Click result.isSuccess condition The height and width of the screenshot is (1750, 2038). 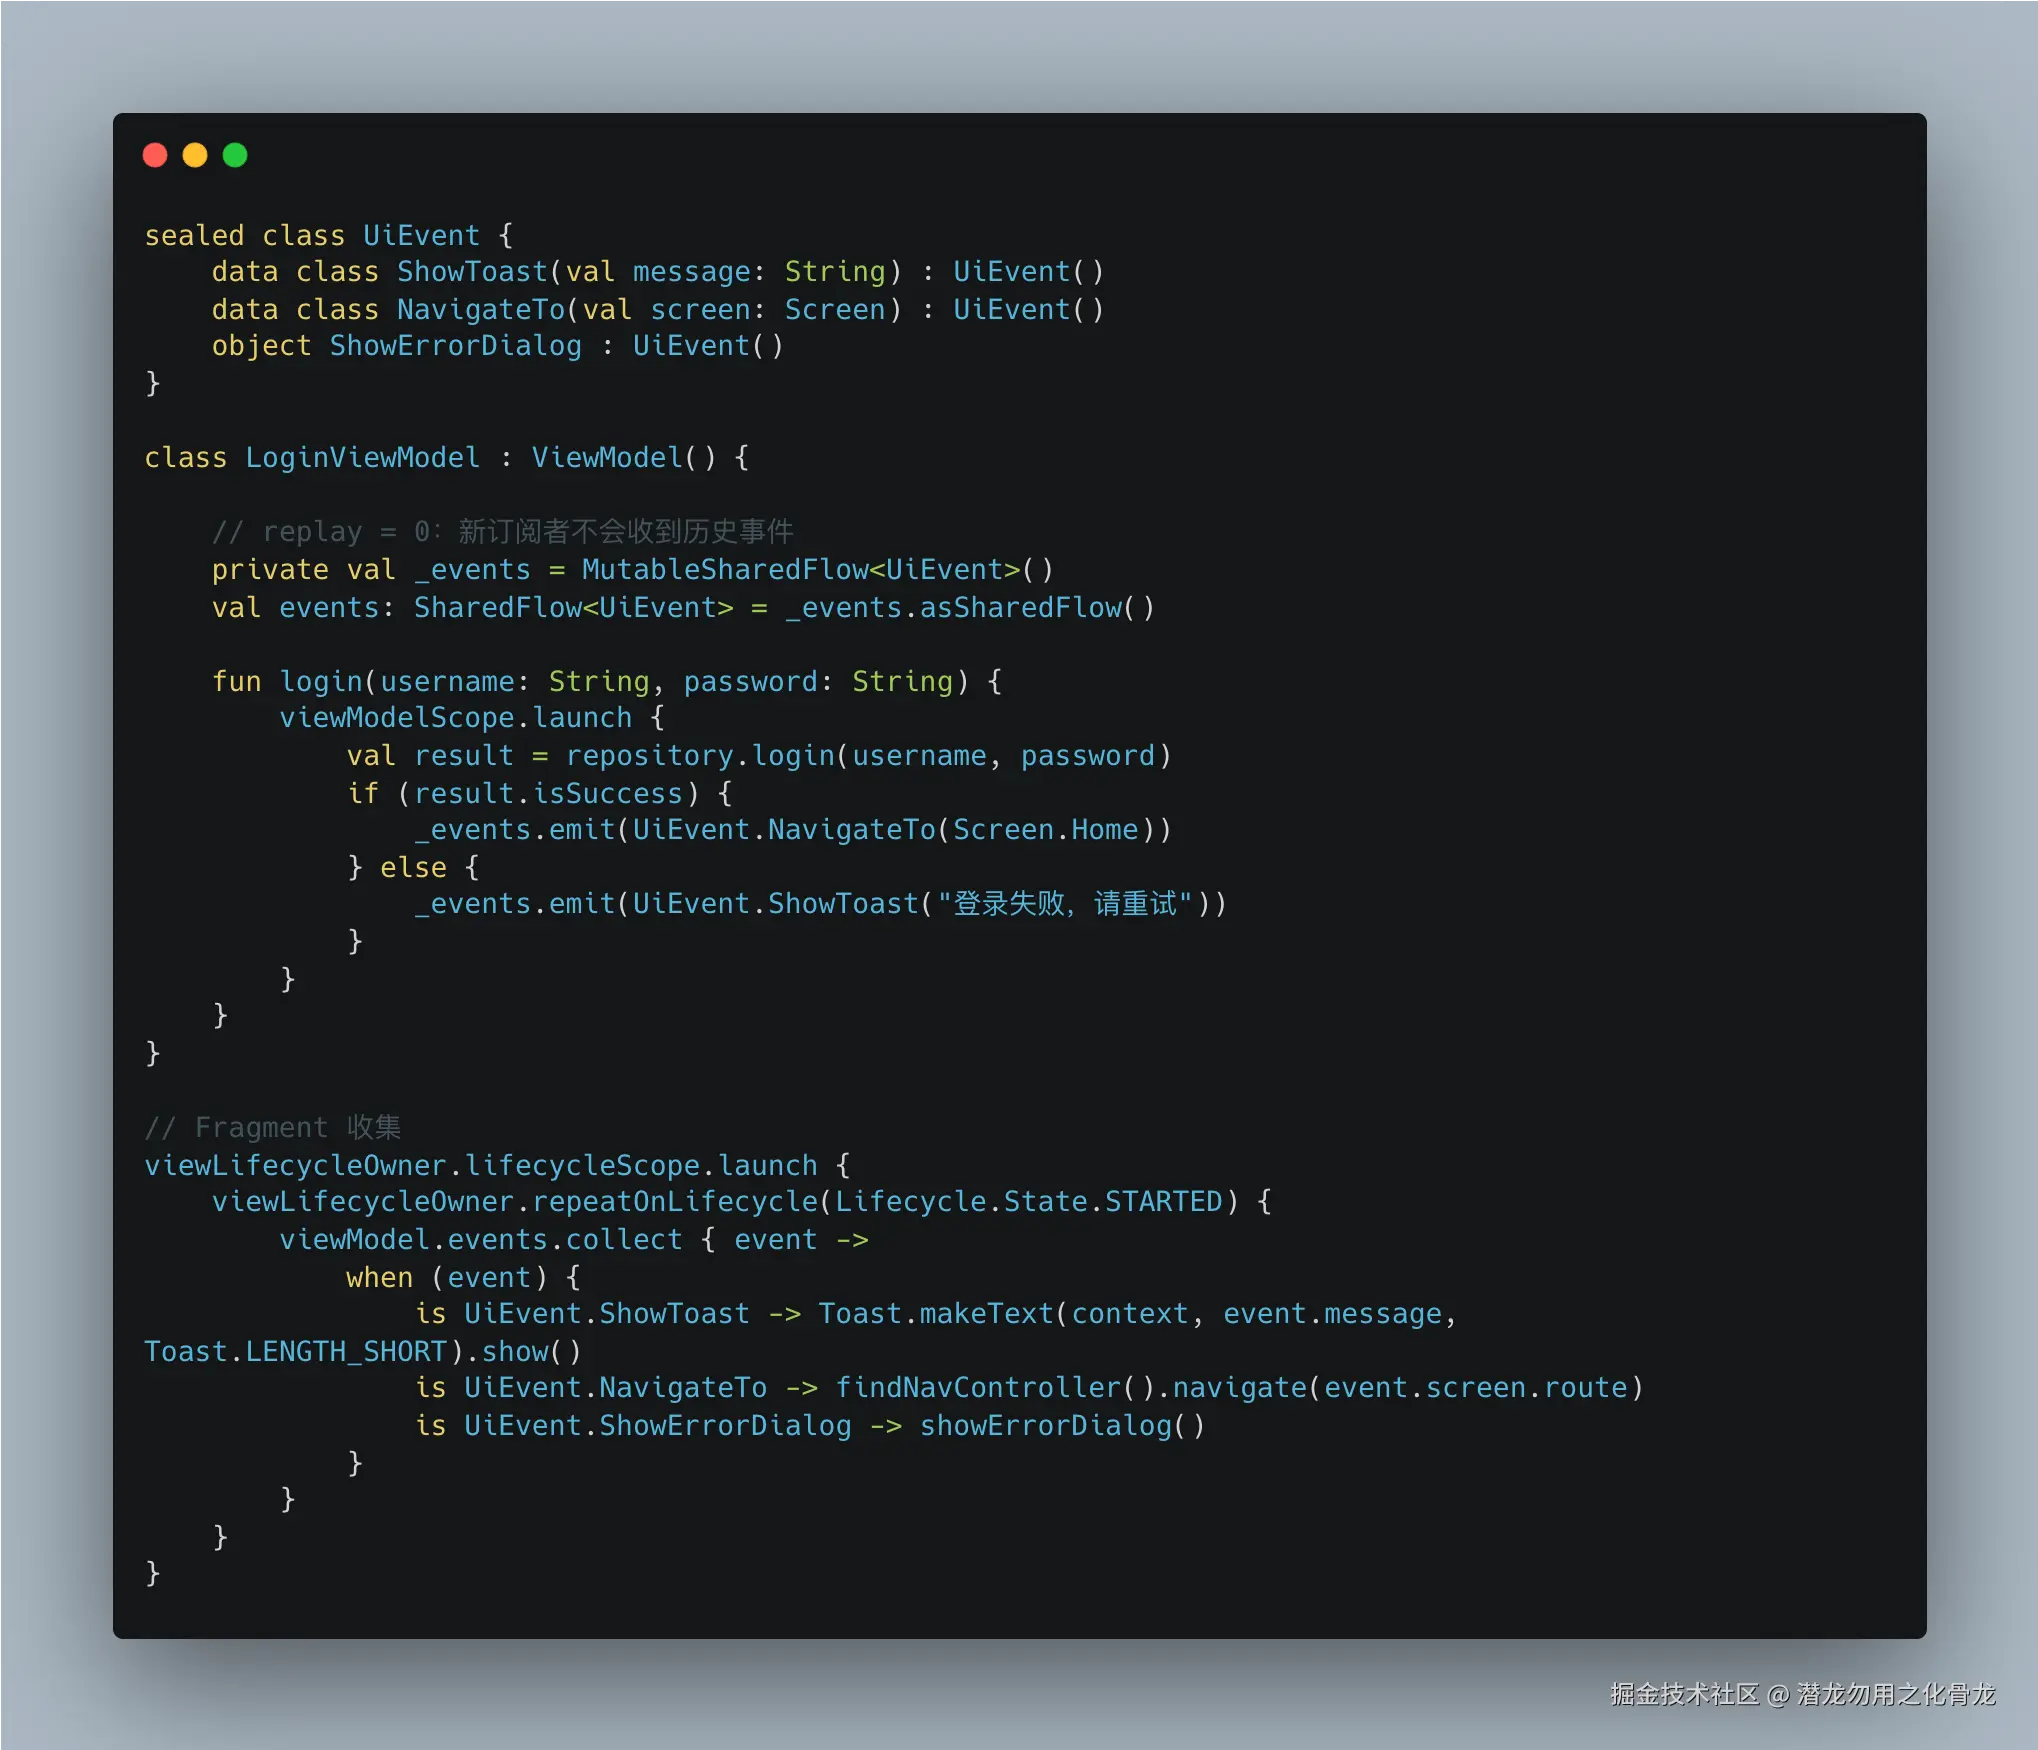click(x=548, y=793)
